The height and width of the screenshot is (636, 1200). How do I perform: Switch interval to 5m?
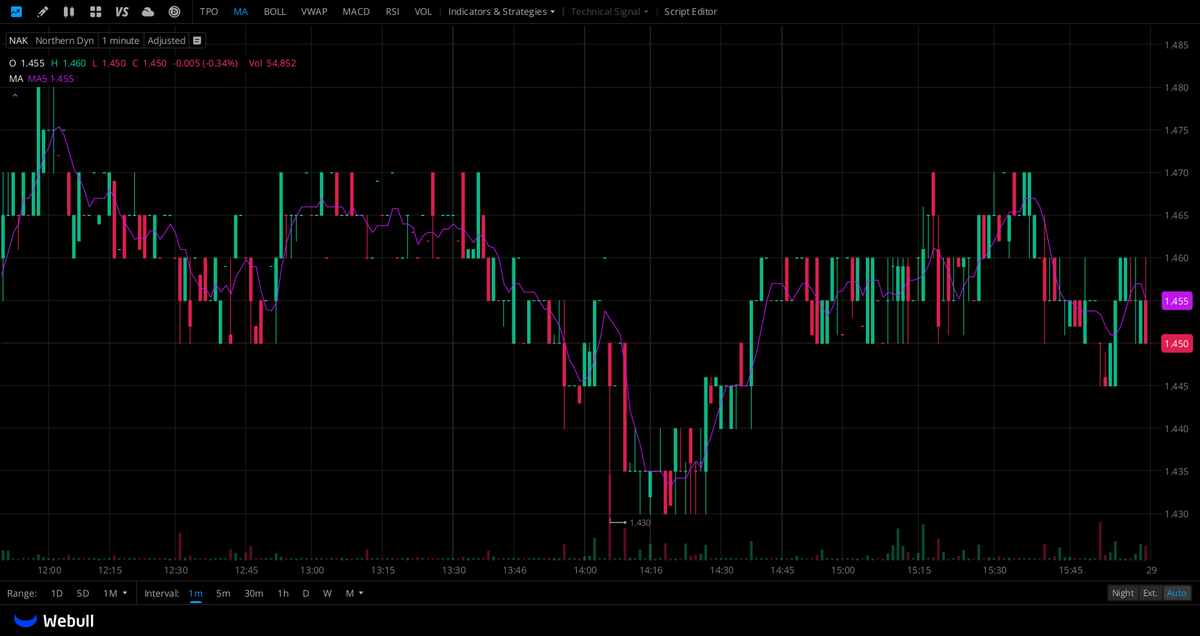[223, 593]
